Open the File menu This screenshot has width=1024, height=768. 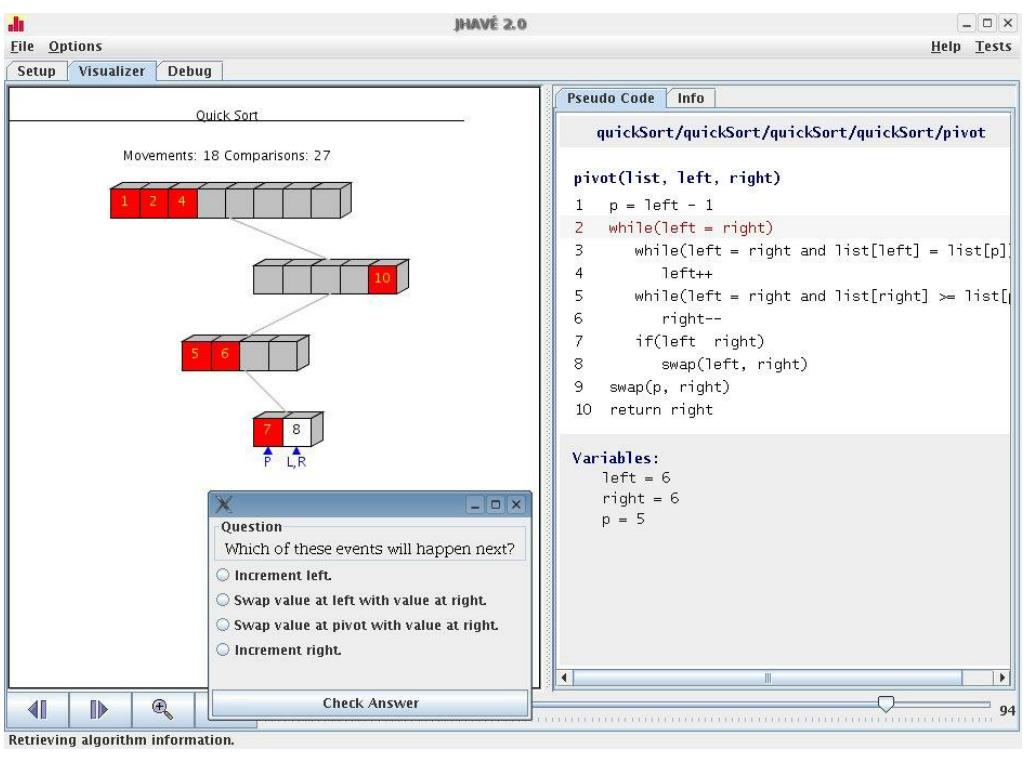click(22, 46)
